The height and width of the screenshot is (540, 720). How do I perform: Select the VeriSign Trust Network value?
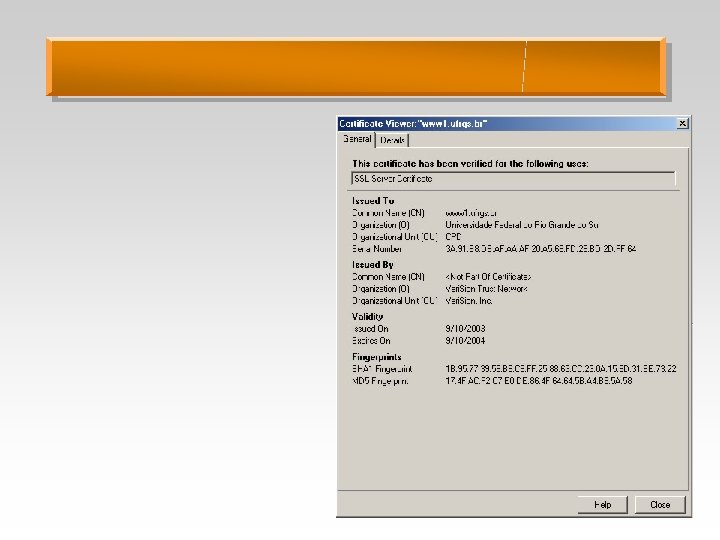coord(486,289)
